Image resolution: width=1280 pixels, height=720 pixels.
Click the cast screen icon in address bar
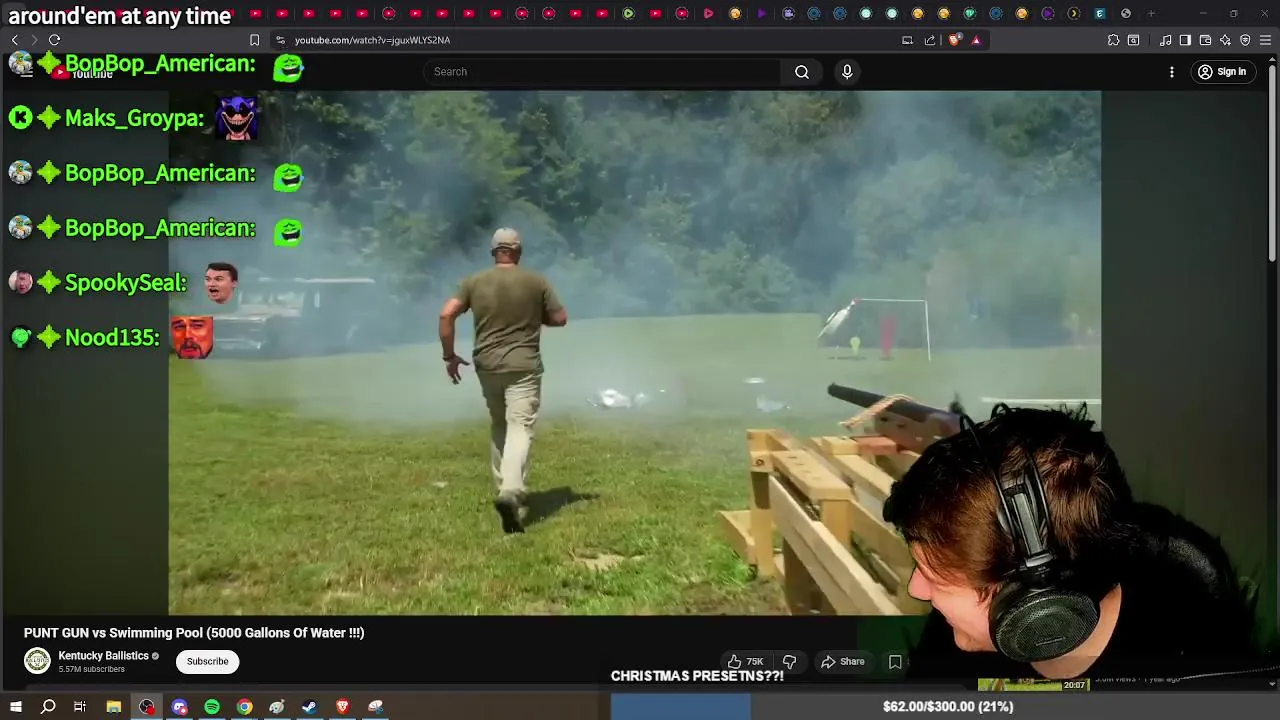907,40
